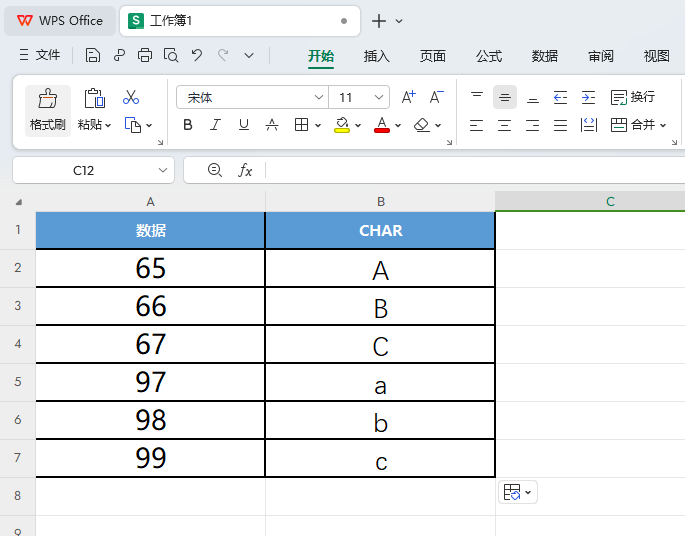Image resolution: width=685 pixels, height=536 pixels.
Task: Click the formula bar input field
Action: 475,170
